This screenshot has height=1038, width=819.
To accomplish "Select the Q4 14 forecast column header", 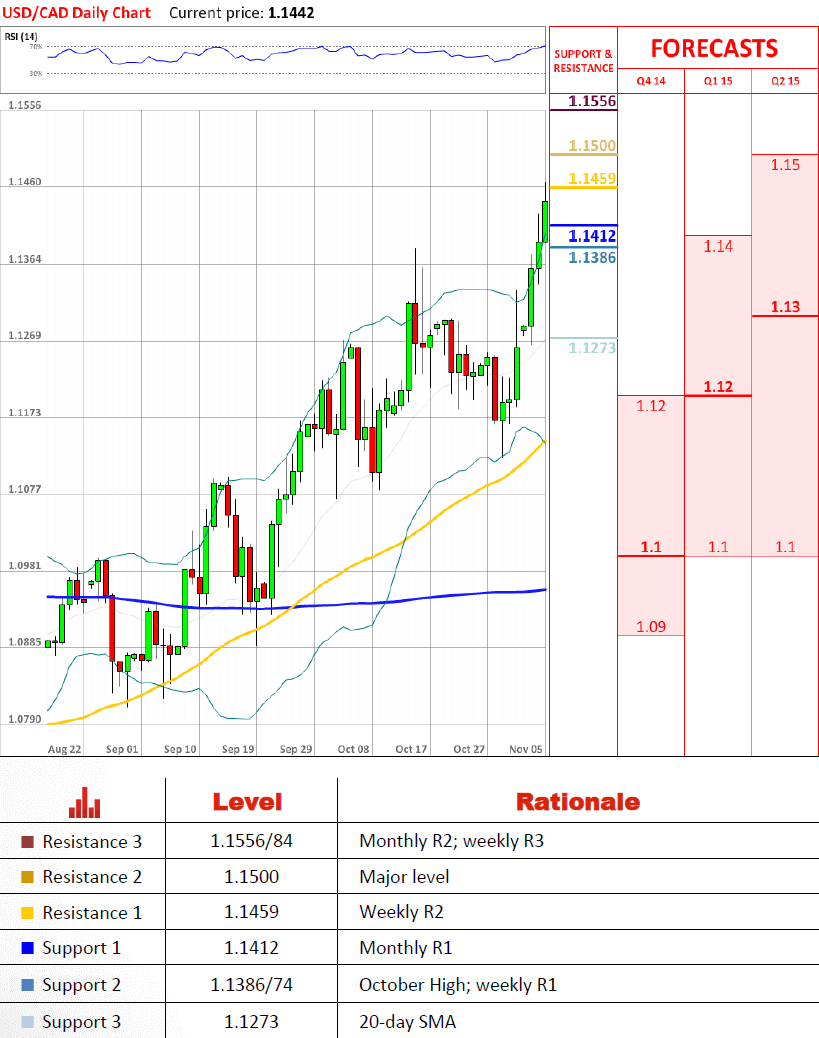I will click(651, 81).
